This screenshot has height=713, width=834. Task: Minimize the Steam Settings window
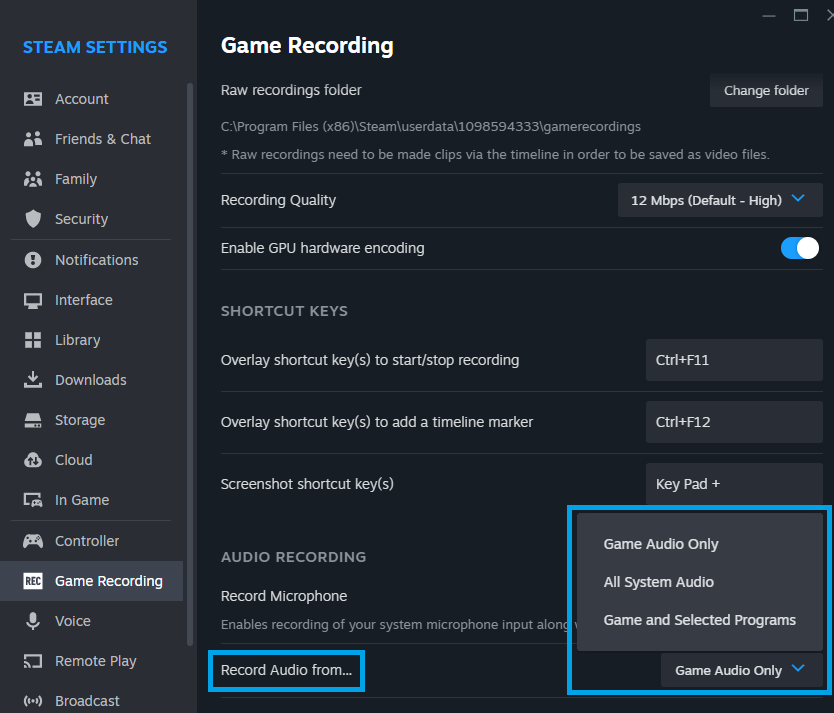pos(769,16)
